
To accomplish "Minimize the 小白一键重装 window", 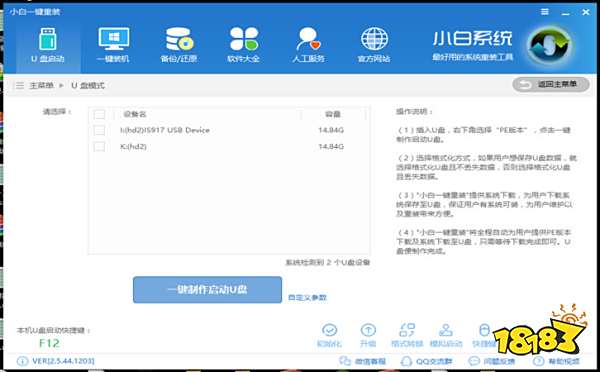I will click(566, 12).
